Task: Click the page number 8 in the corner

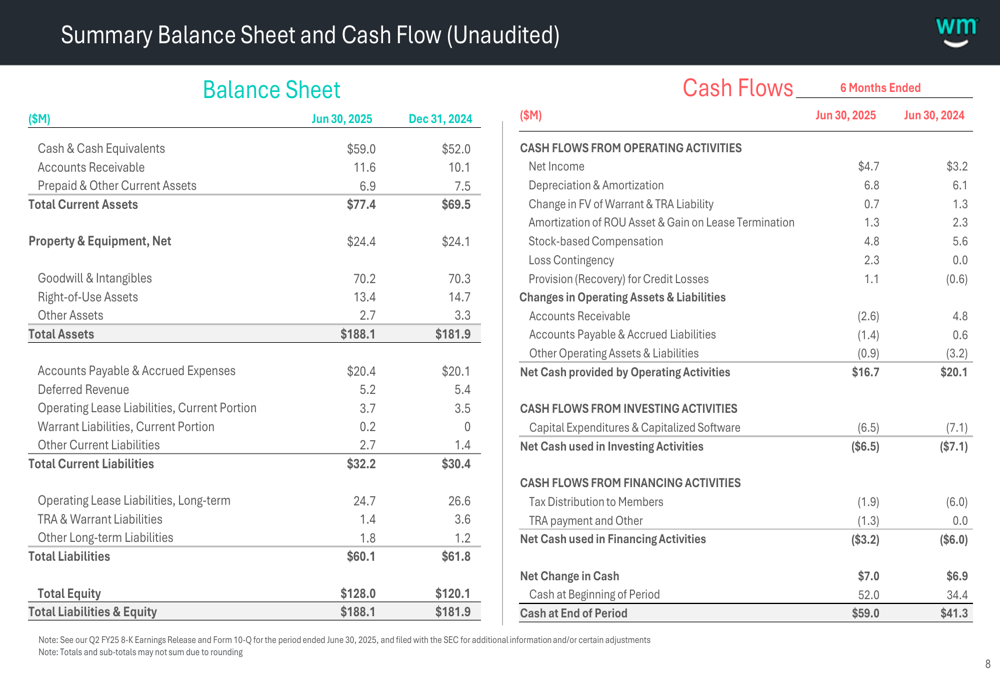Action: click(987, 664)
